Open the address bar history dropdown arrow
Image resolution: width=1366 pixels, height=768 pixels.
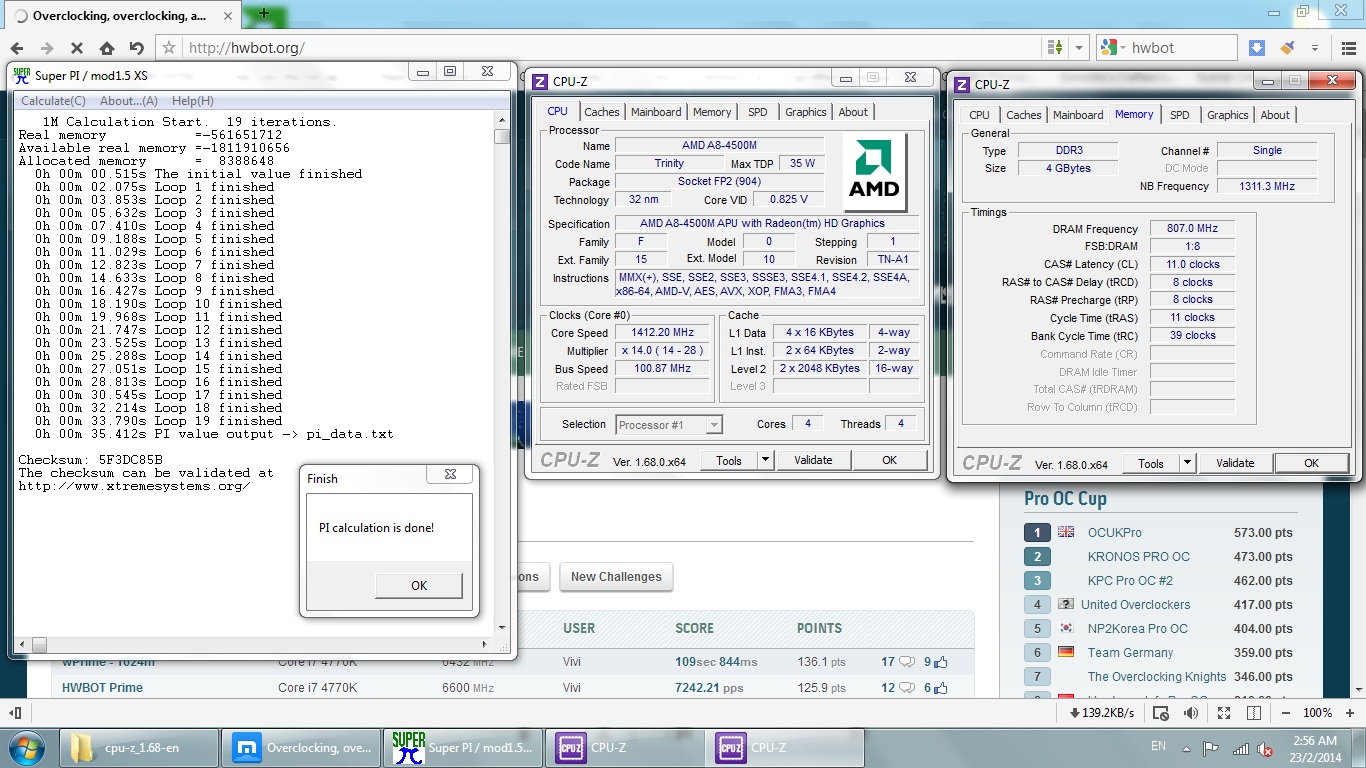1079,47
